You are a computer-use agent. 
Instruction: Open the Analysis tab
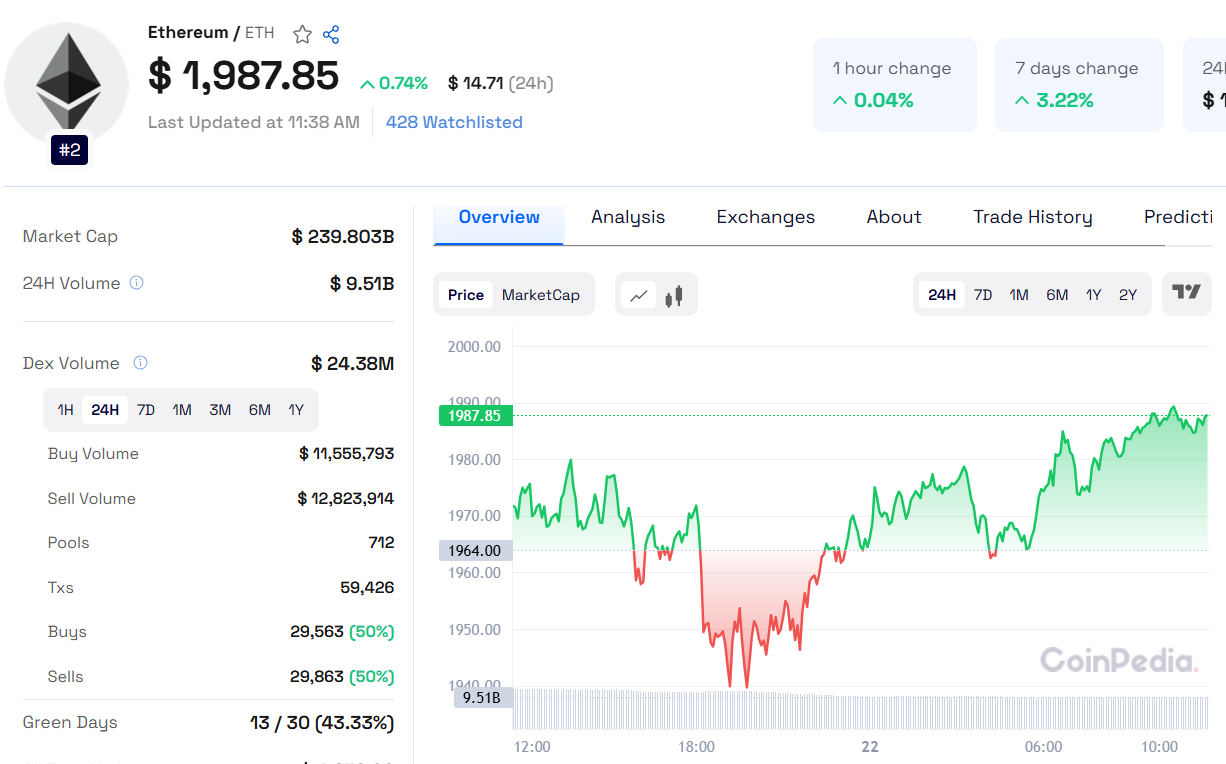pyautogui.click(x=628, y=218)
